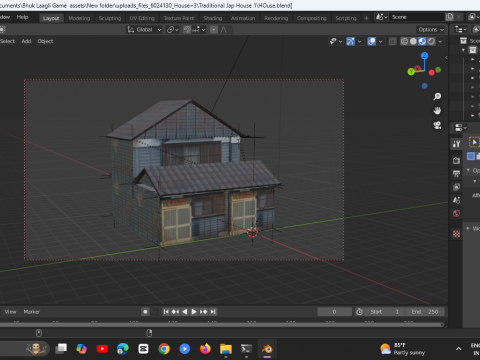Switch to the Rendering workspace tab

coord(276,18)
